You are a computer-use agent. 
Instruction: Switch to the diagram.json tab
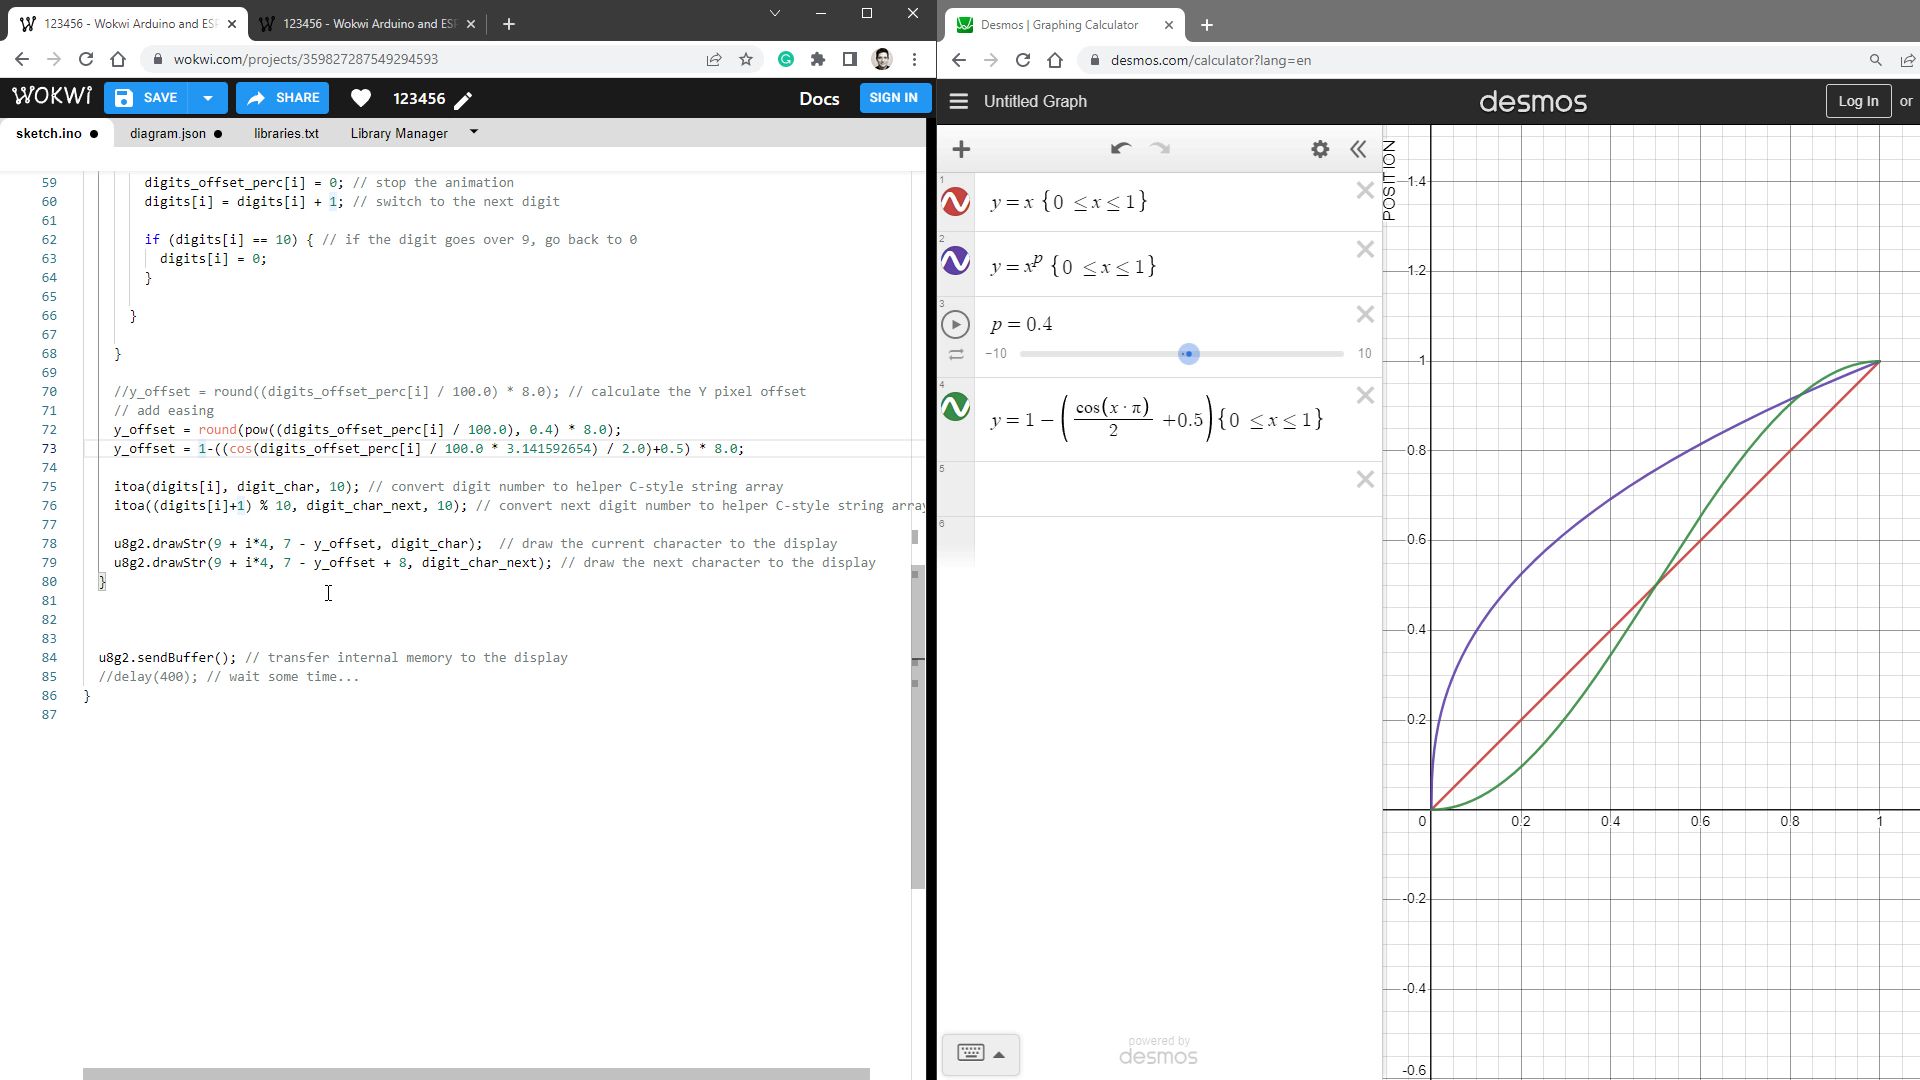point(168,133)
